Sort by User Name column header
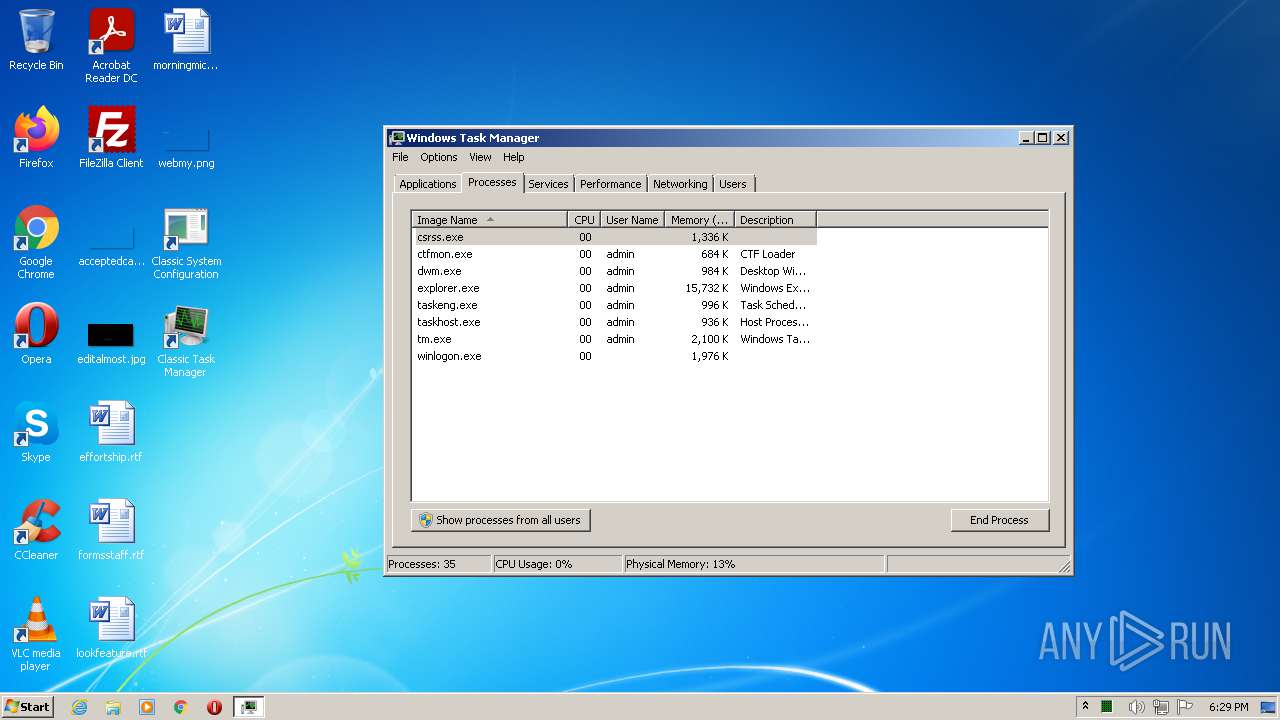This screenshot has height=720, width=1280. [632, 220]
